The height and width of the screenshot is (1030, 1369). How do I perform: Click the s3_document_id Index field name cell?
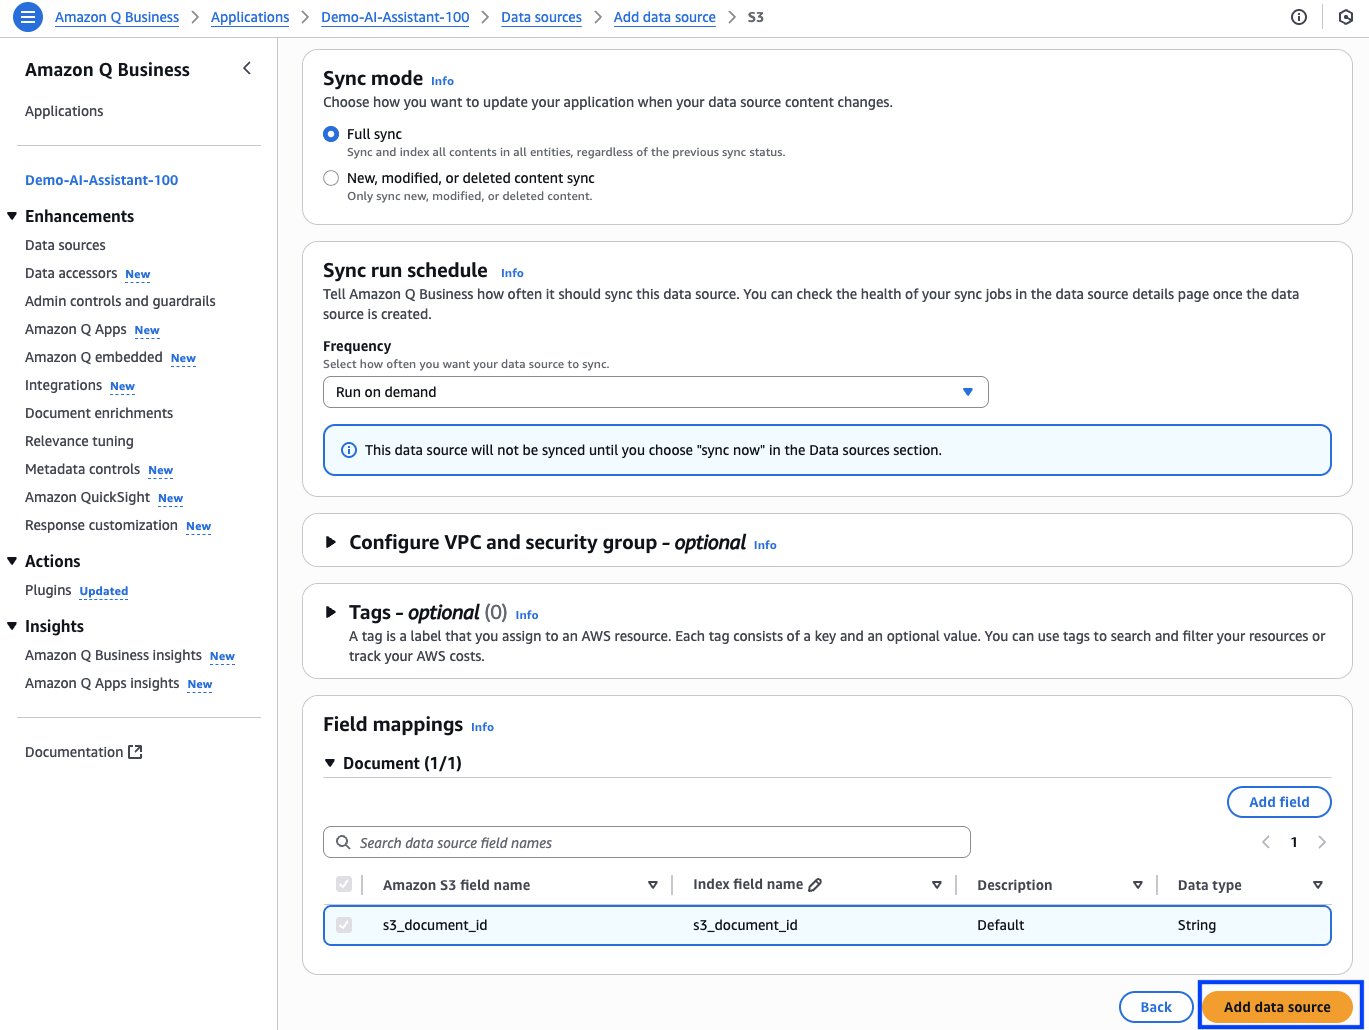point(745,925)
